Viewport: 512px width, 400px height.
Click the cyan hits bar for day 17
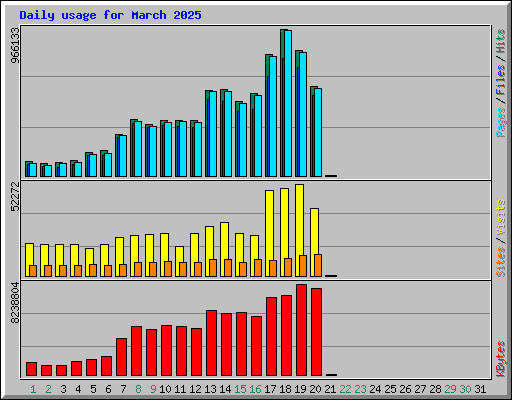point(273,116)
